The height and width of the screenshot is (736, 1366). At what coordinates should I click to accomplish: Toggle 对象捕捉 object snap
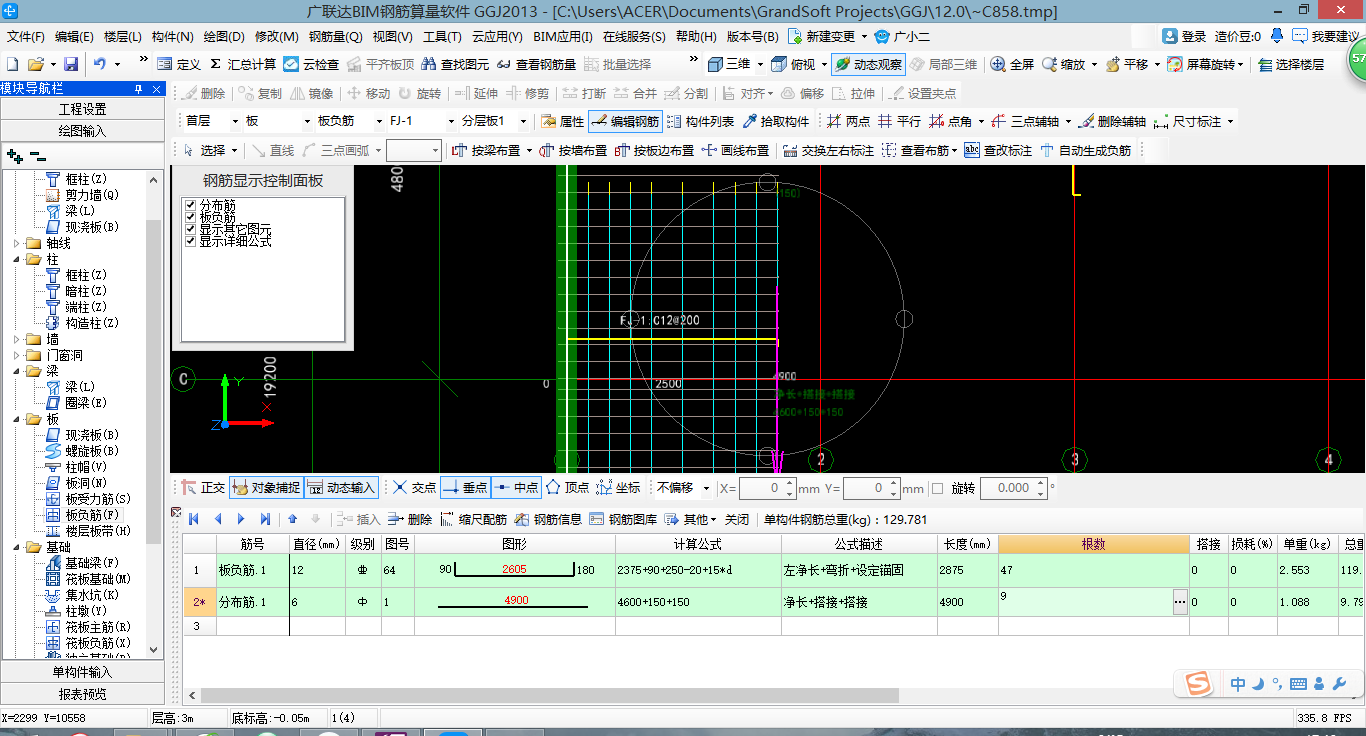tap(266, 488)
